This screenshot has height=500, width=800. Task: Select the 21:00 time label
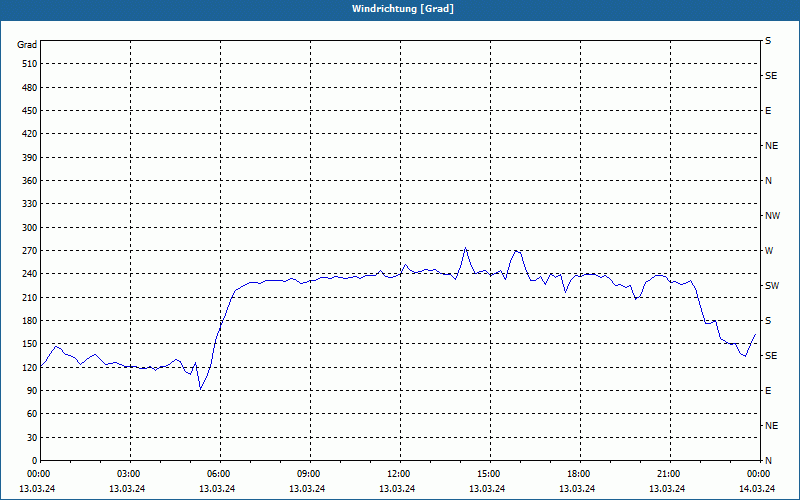(x=670, y=474)
